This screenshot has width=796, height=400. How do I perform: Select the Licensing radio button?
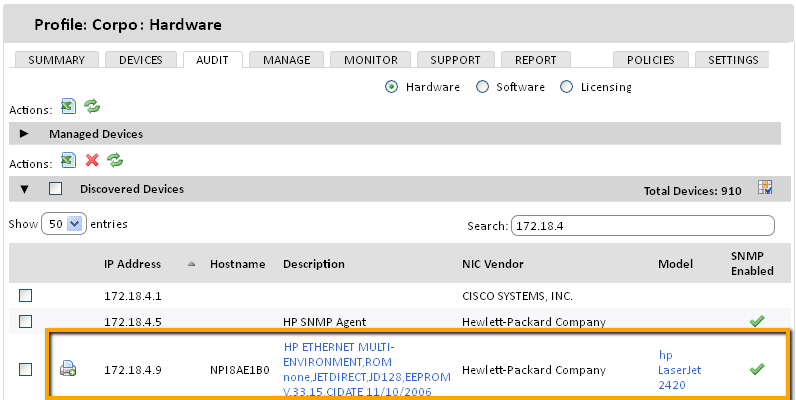[x=567, y=87]
